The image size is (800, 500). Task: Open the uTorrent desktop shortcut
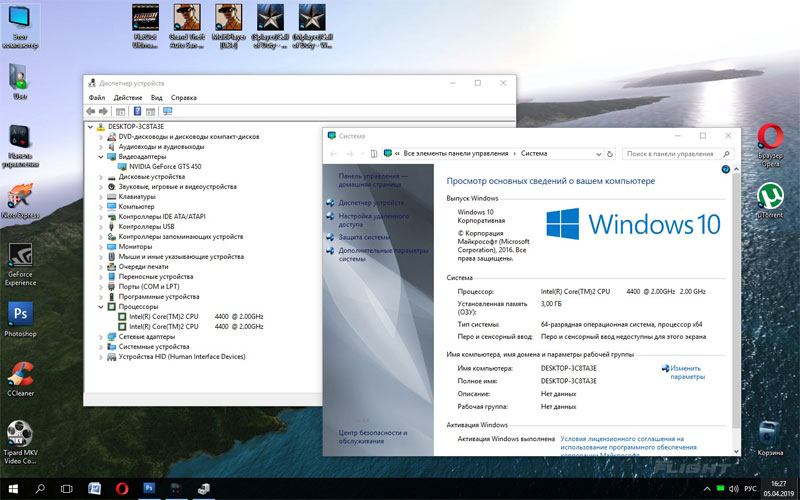pyautogui.click(x=770, y=201)
